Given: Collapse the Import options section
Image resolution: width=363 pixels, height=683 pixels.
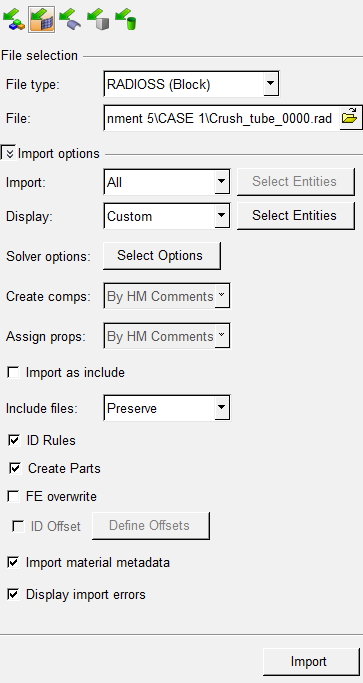Looking at the screenshot, I should coord(9,153).
